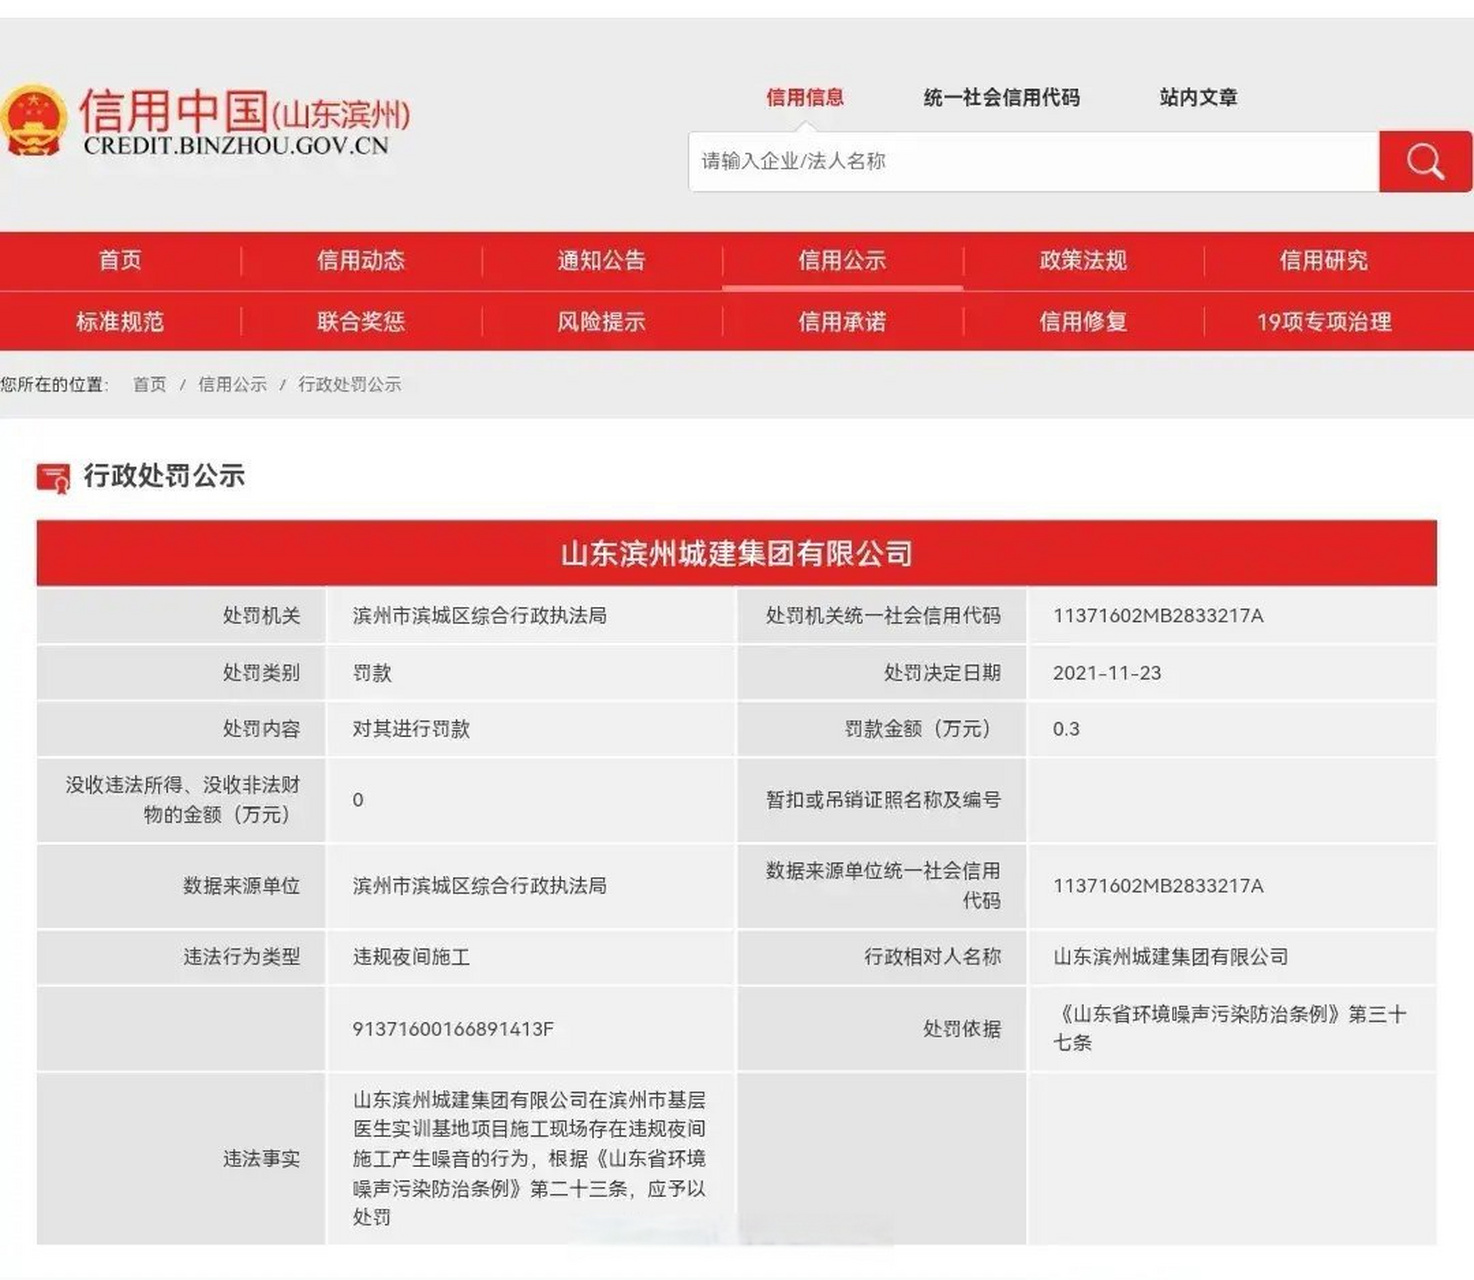Open the 信用公示 navigation item

tap(842, 260)
